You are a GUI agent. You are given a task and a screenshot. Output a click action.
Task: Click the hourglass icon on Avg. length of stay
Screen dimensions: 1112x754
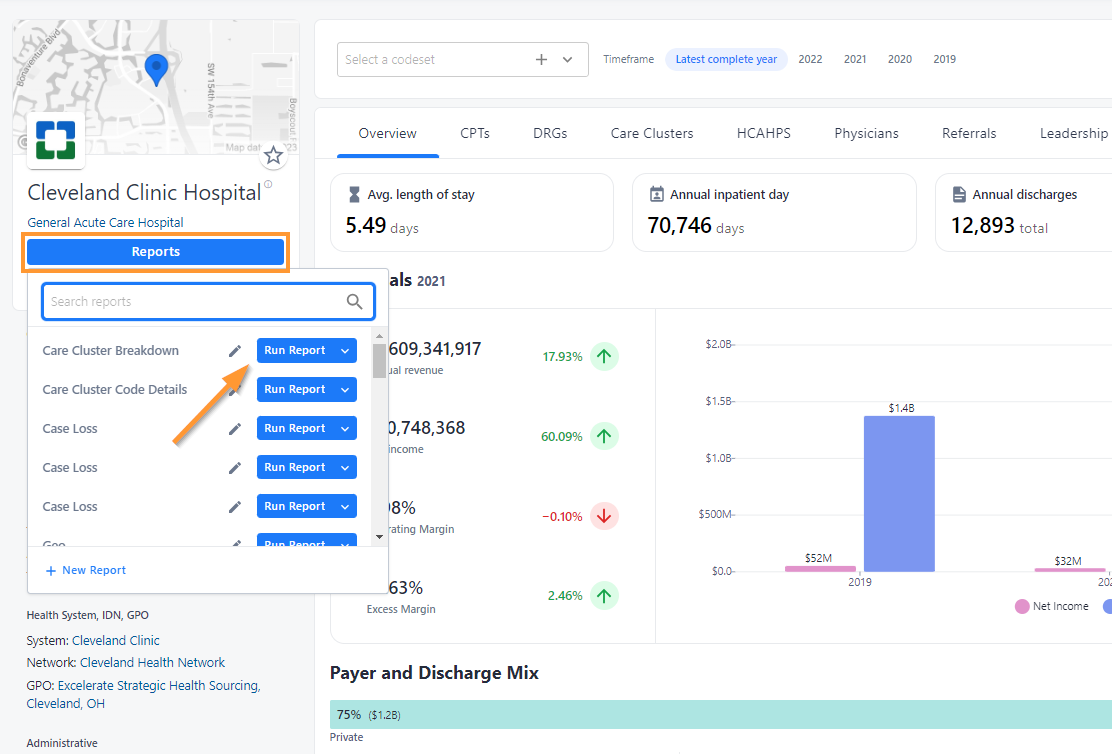[354, 194]
